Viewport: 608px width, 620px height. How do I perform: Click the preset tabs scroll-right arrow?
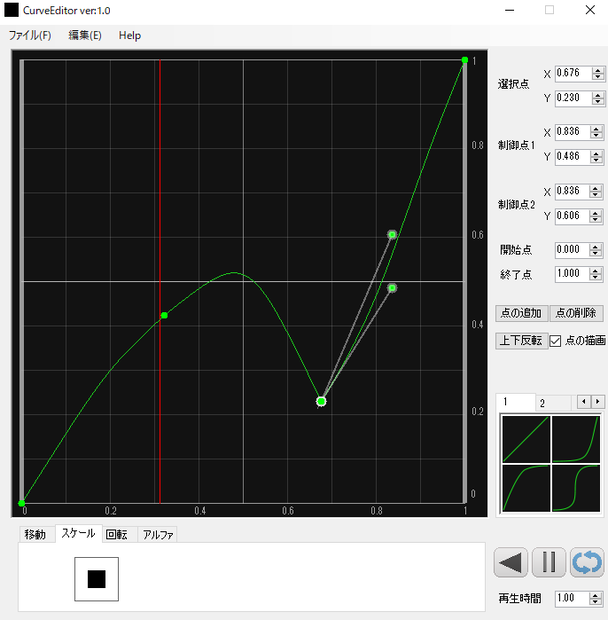(x=598, y=402)
